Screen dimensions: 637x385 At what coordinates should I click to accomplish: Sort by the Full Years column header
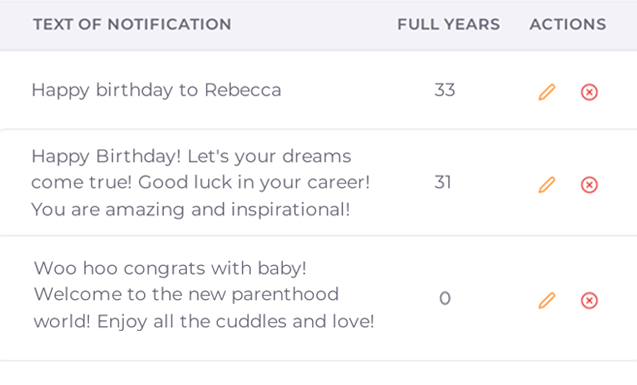(448, 24)
